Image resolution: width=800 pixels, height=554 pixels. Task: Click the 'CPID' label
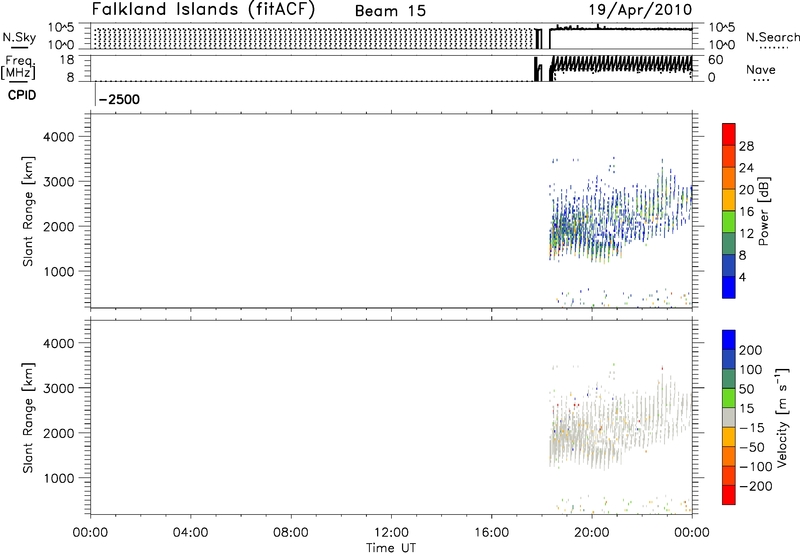point(22,95)
